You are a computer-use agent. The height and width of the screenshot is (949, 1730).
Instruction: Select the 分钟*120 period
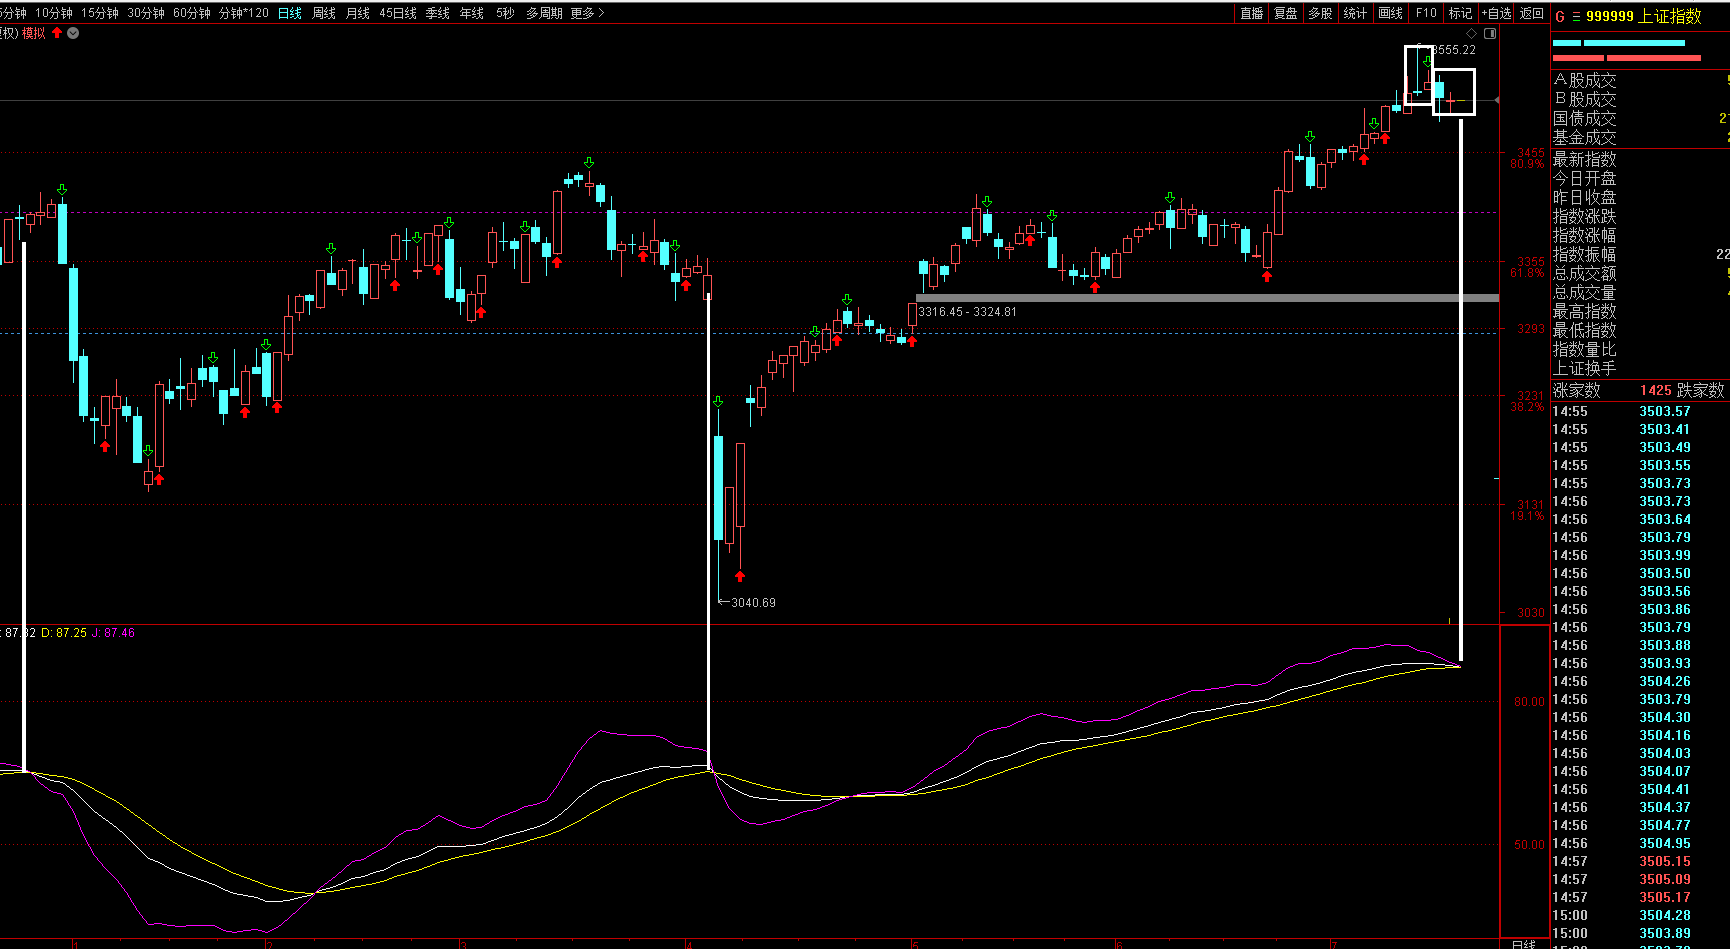pos(244,13)
